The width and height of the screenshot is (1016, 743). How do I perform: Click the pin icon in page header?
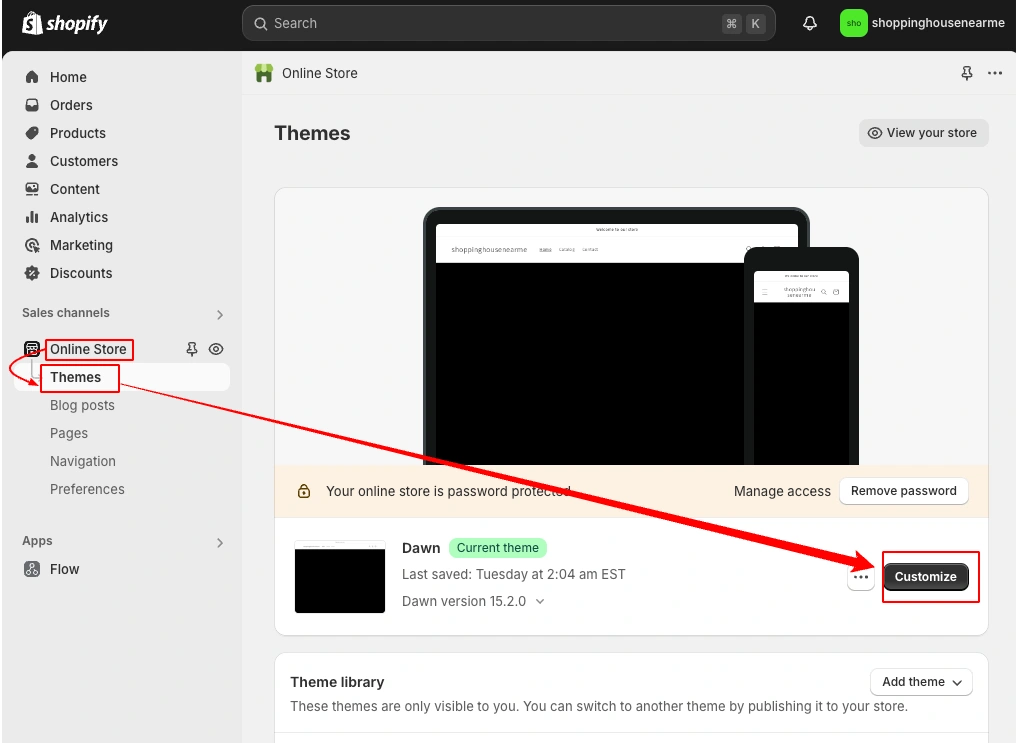pyautogui.click(x=966, y=73)
